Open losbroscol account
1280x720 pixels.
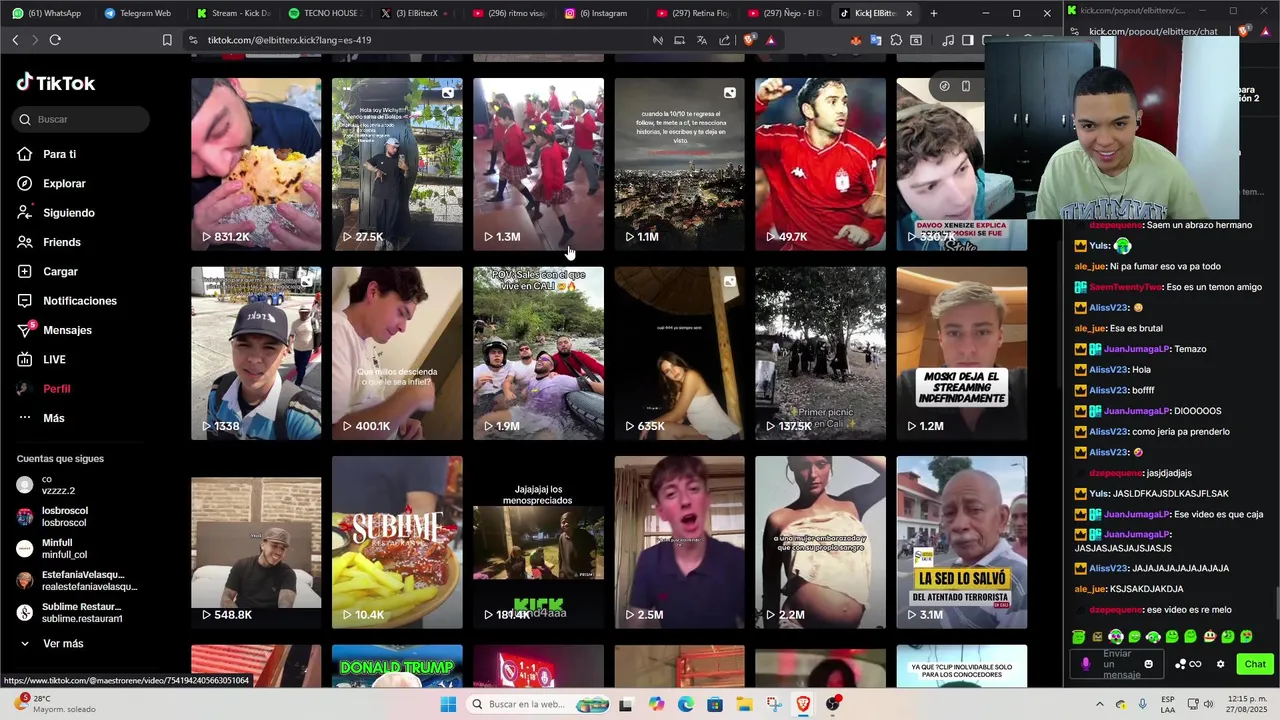pyautogui.click(x=52, y=516)
